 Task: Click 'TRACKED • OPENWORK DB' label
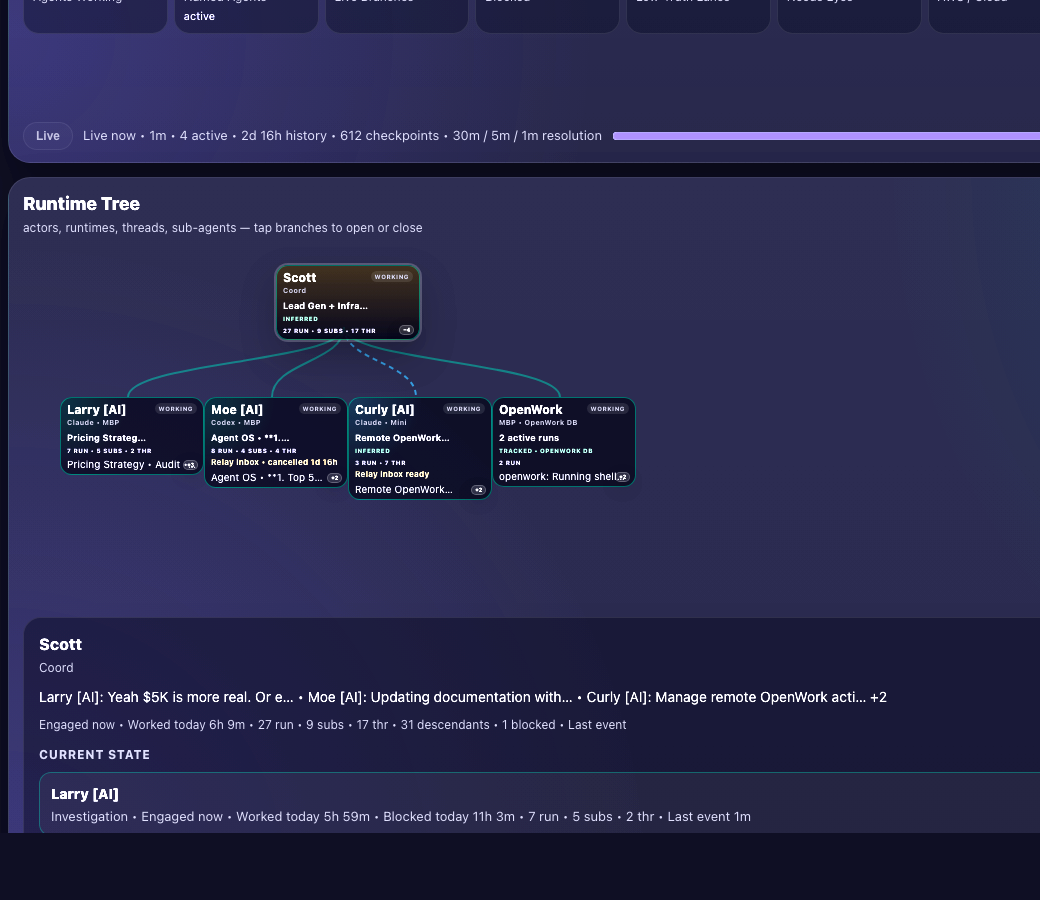545,451
